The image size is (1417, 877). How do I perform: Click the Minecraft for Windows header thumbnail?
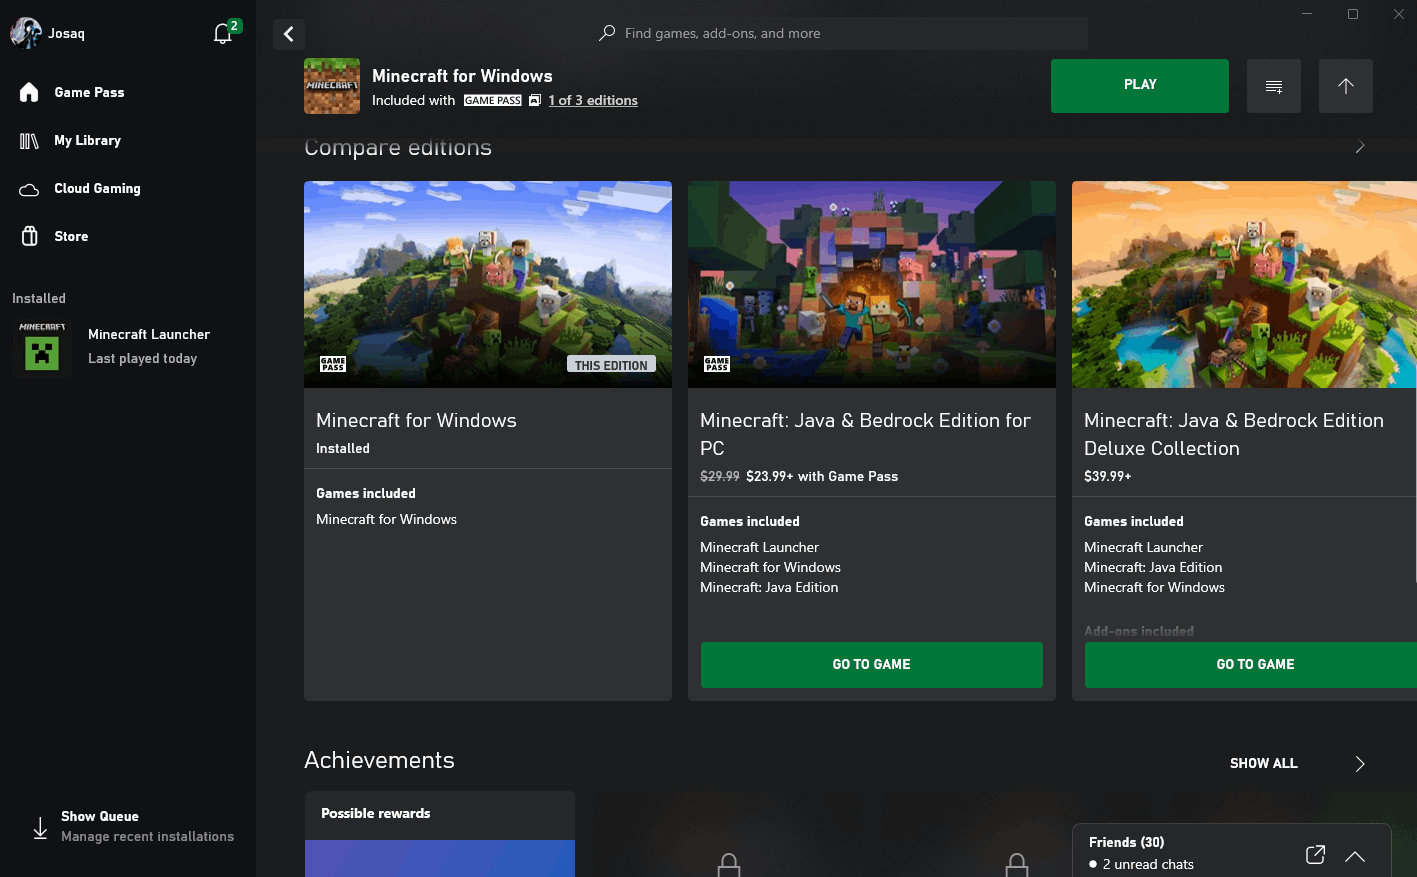(332, 86)
